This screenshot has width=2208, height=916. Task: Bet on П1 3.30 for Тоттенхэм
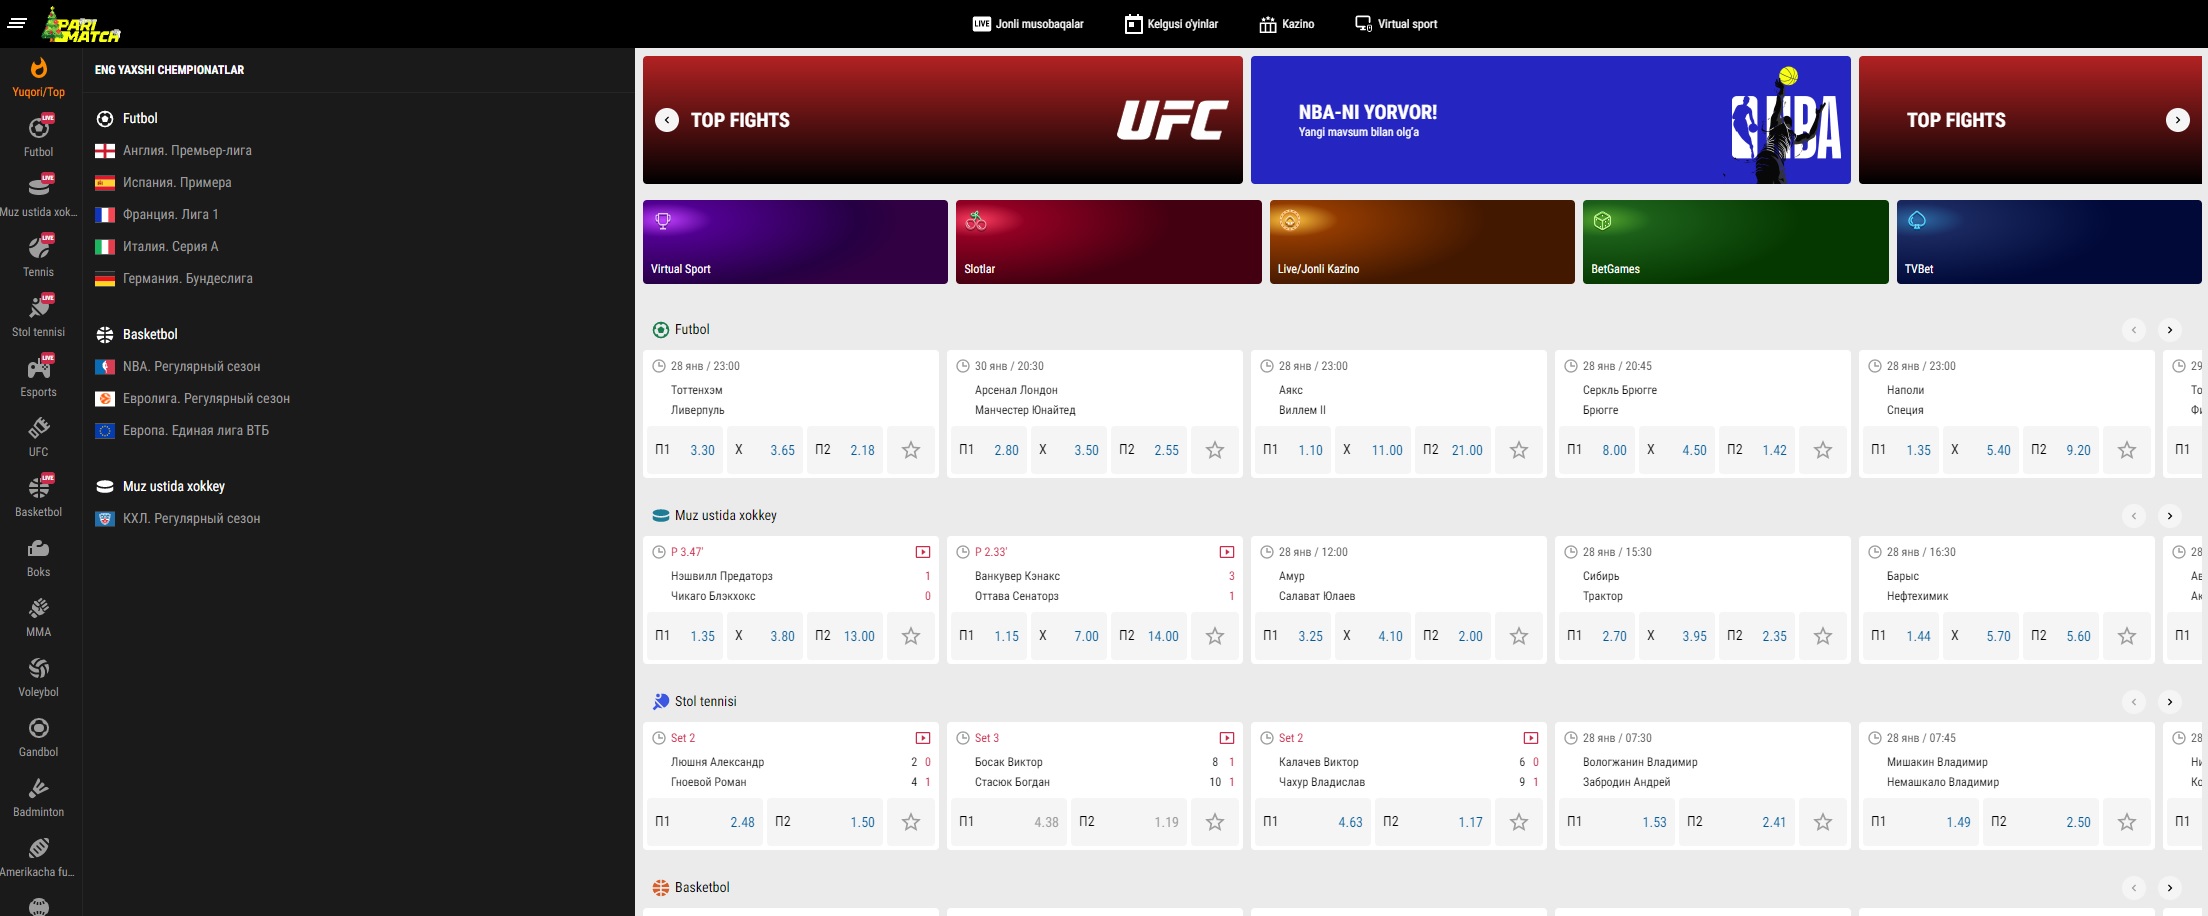(685, 450)
